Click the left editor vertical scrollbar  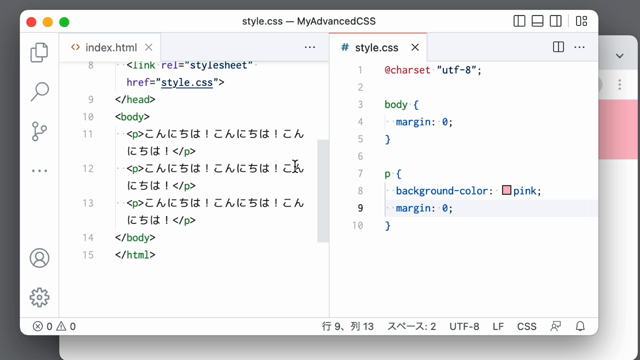[323, 191]
